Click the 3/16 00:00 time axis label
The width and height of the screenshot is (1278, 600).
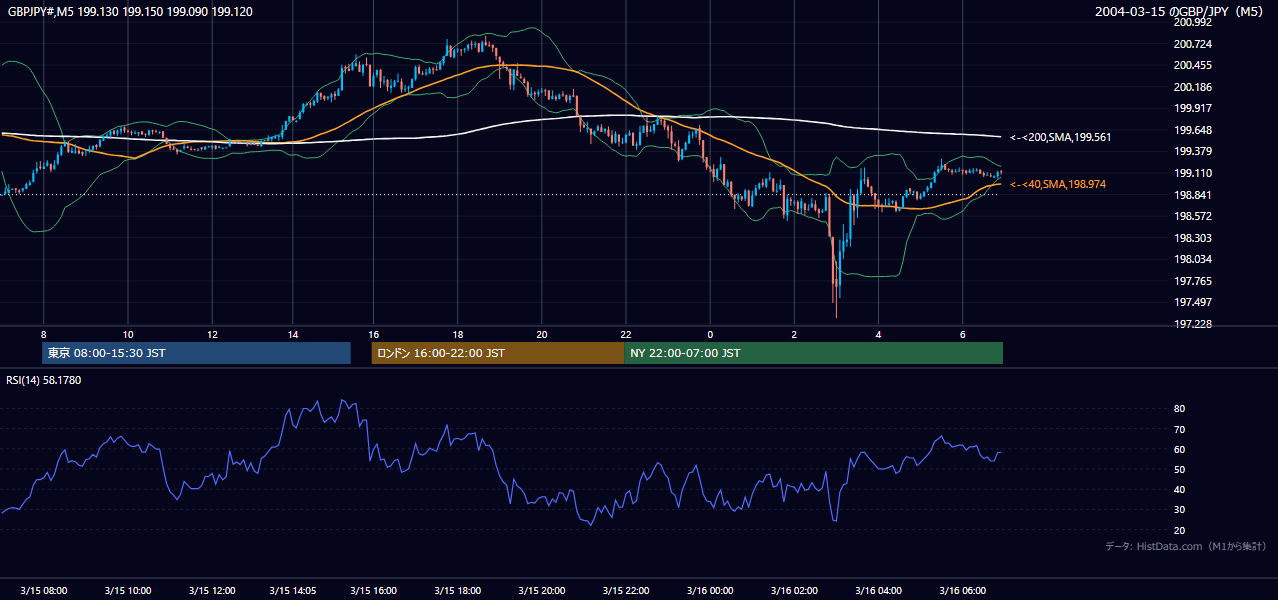pyautogui.click(x=709, y=591)
